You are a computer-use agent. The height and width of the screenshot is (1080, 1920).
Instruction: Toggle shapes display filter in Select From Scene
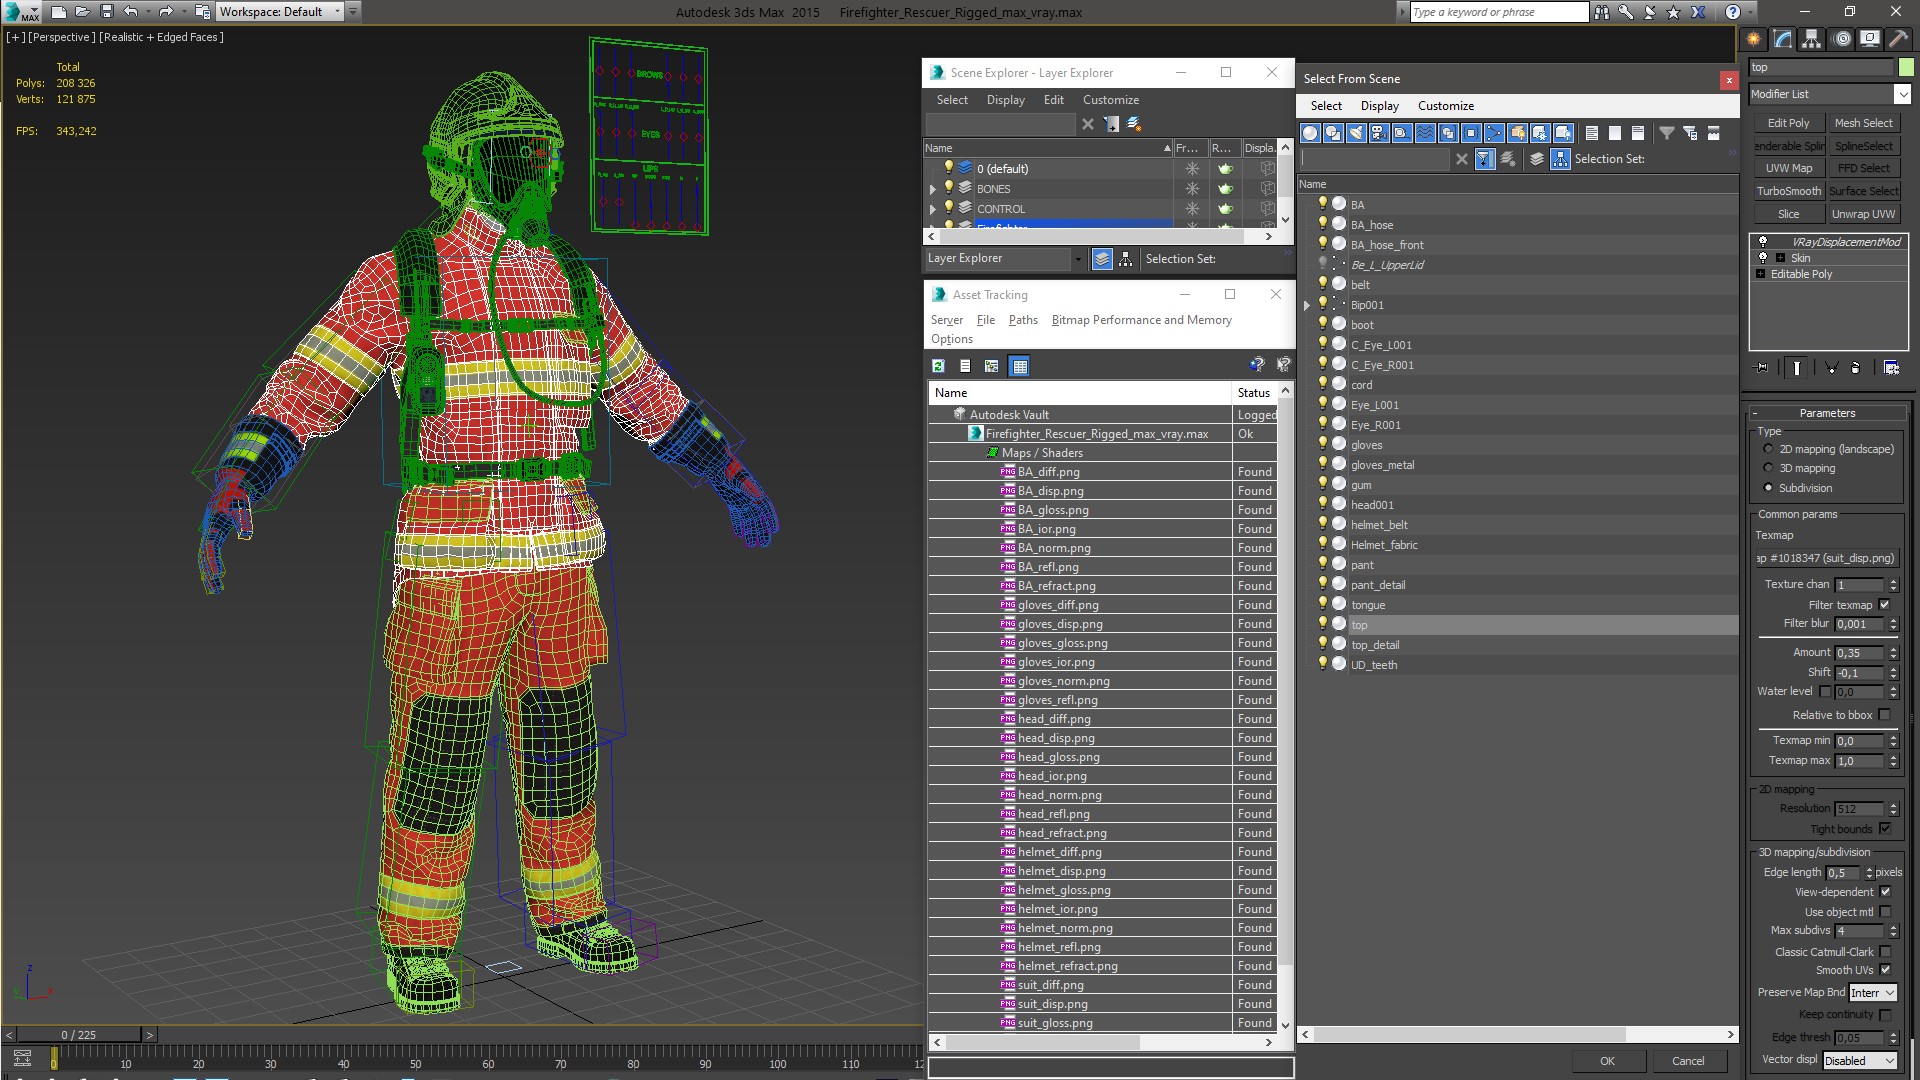click(1333, 133)
